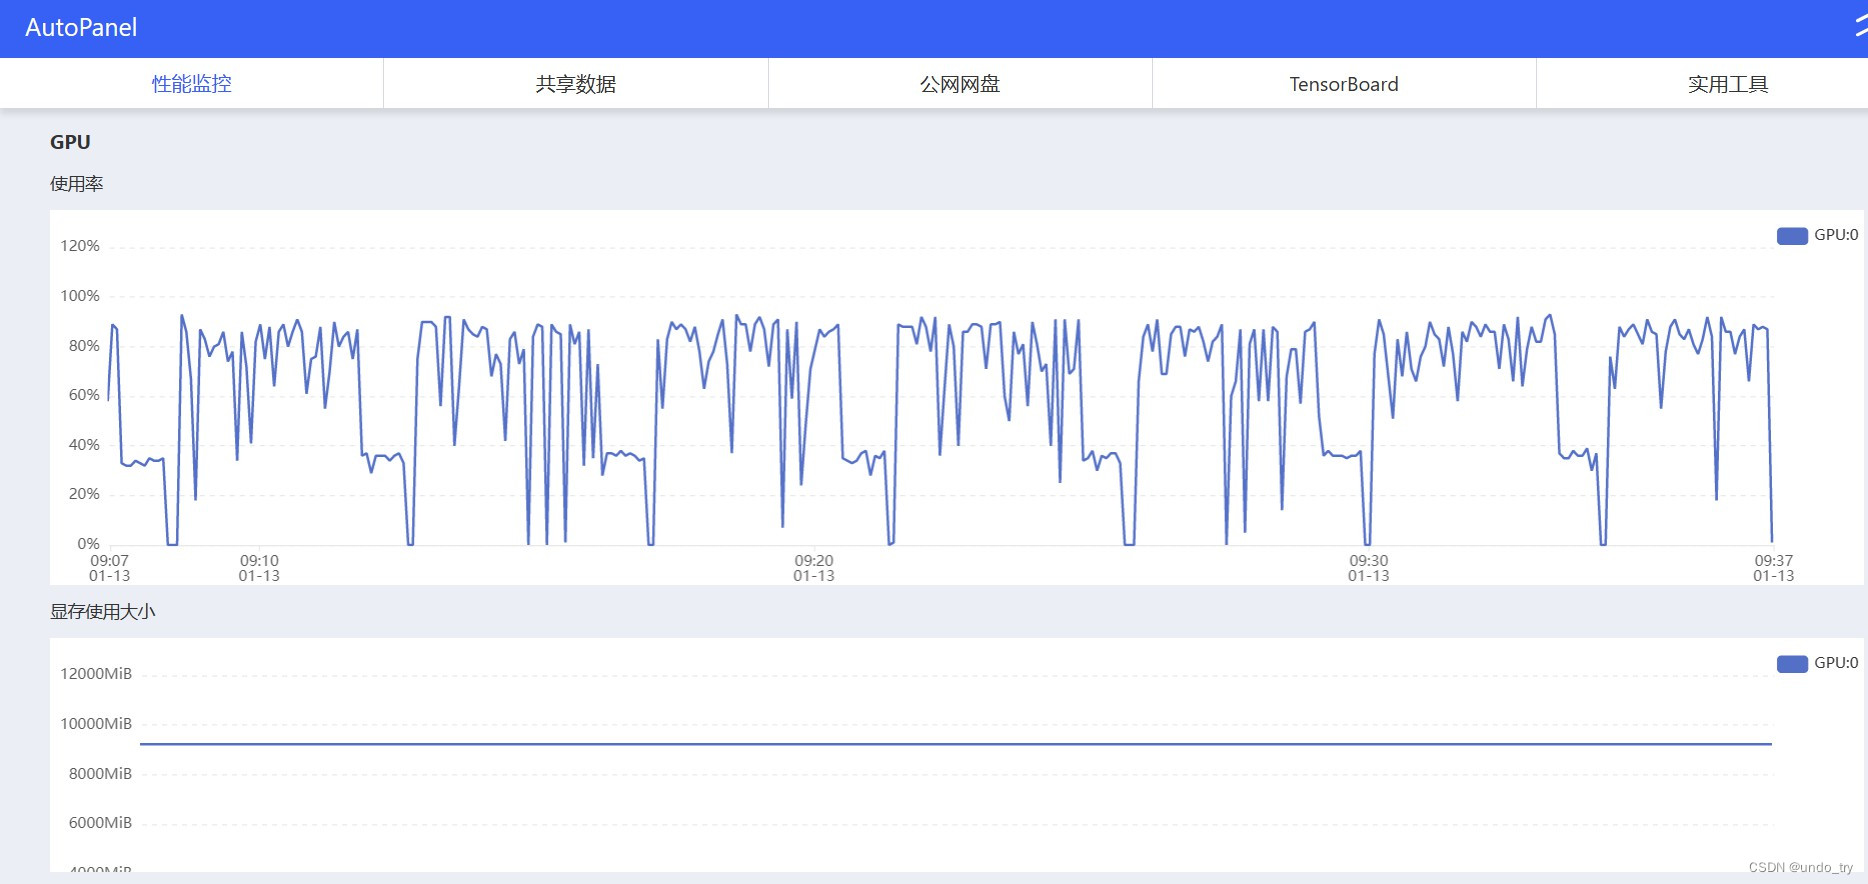Click GPU:0 legend text in 显存使用大小 chart

click(1836, 663)
